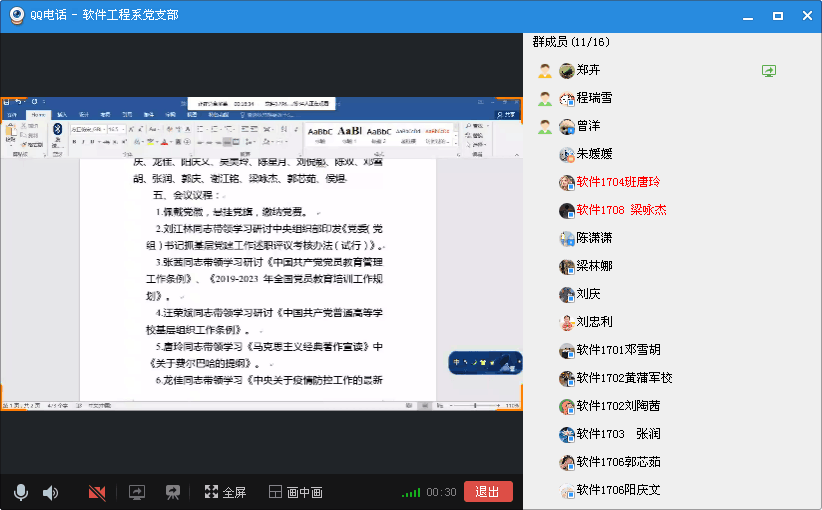Start screen sharing from bottom toolbar
822x510 pixels.
coord(137,492)
